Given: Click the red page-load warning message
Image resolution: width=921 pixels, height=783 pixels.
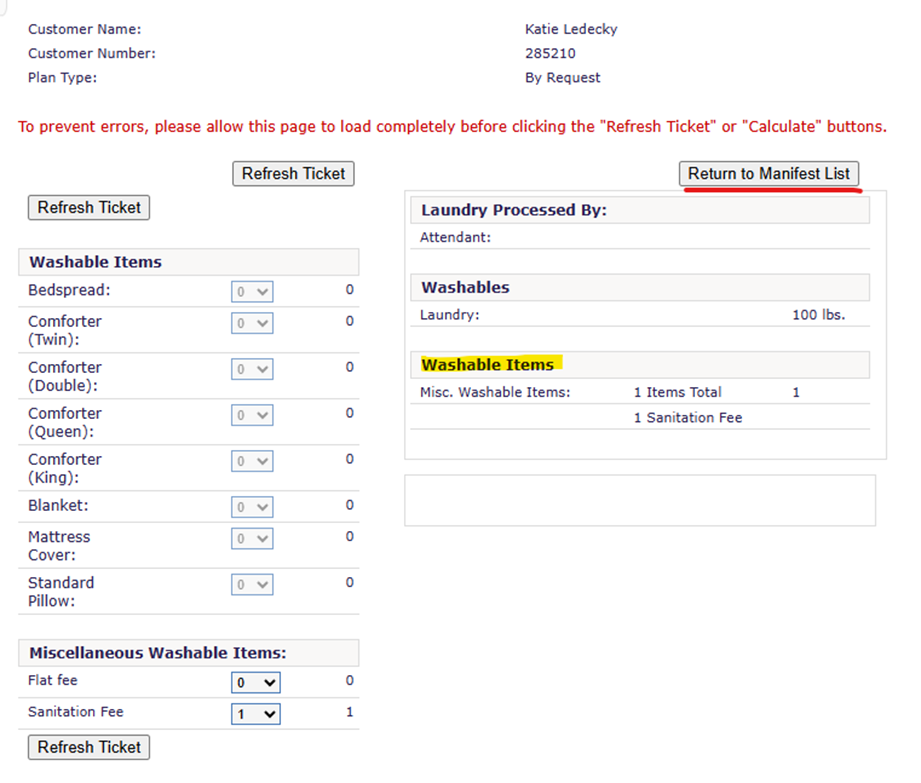Looking at the screenshot, I should coord(452,127).
